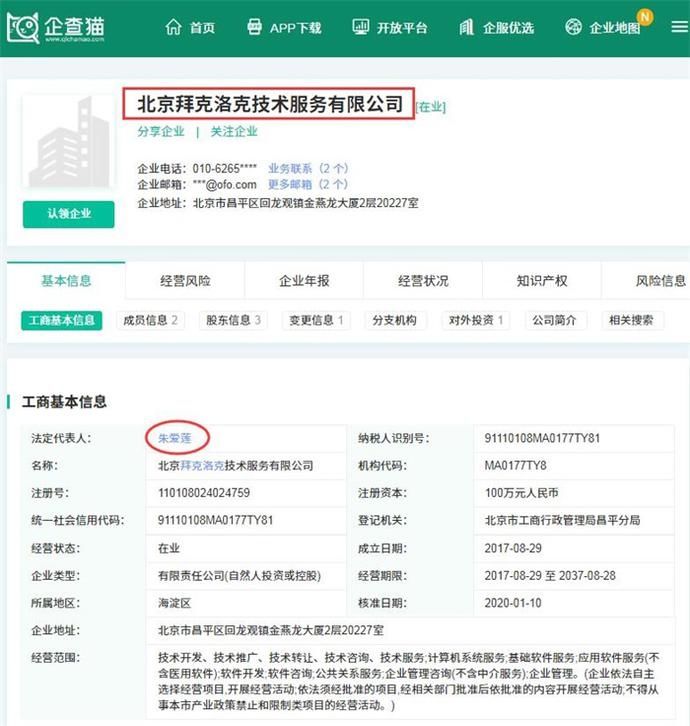Click the orange N badge

645,17
